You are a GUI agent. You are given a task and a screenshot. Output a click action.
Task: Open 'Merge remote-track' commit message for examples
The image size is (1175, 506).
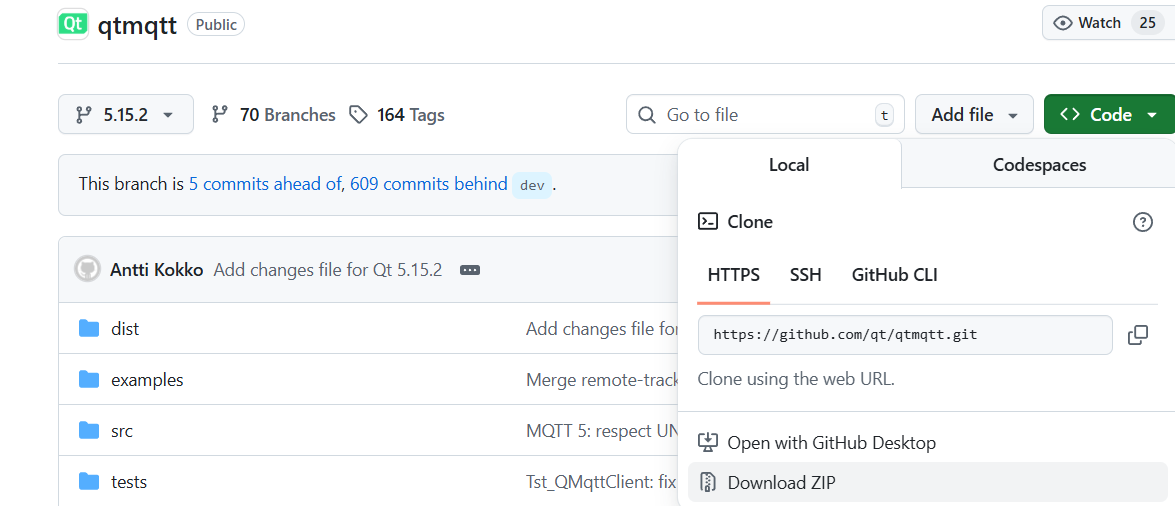[x=602, y=380]
